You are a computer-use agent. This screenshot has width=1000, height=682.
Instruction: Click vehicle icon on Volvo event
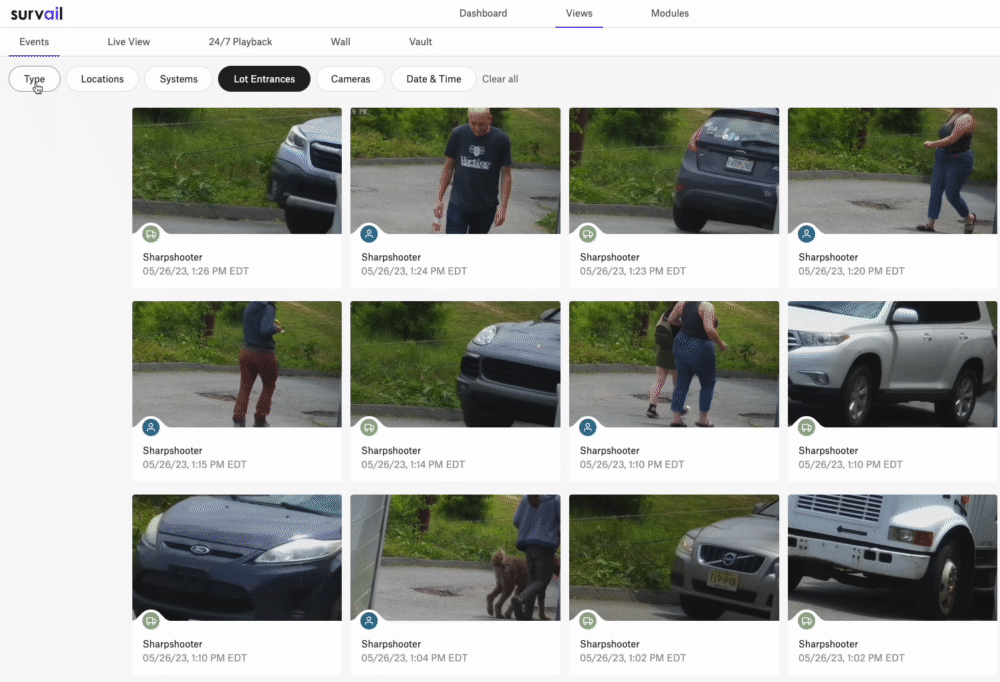click(587, 621)
